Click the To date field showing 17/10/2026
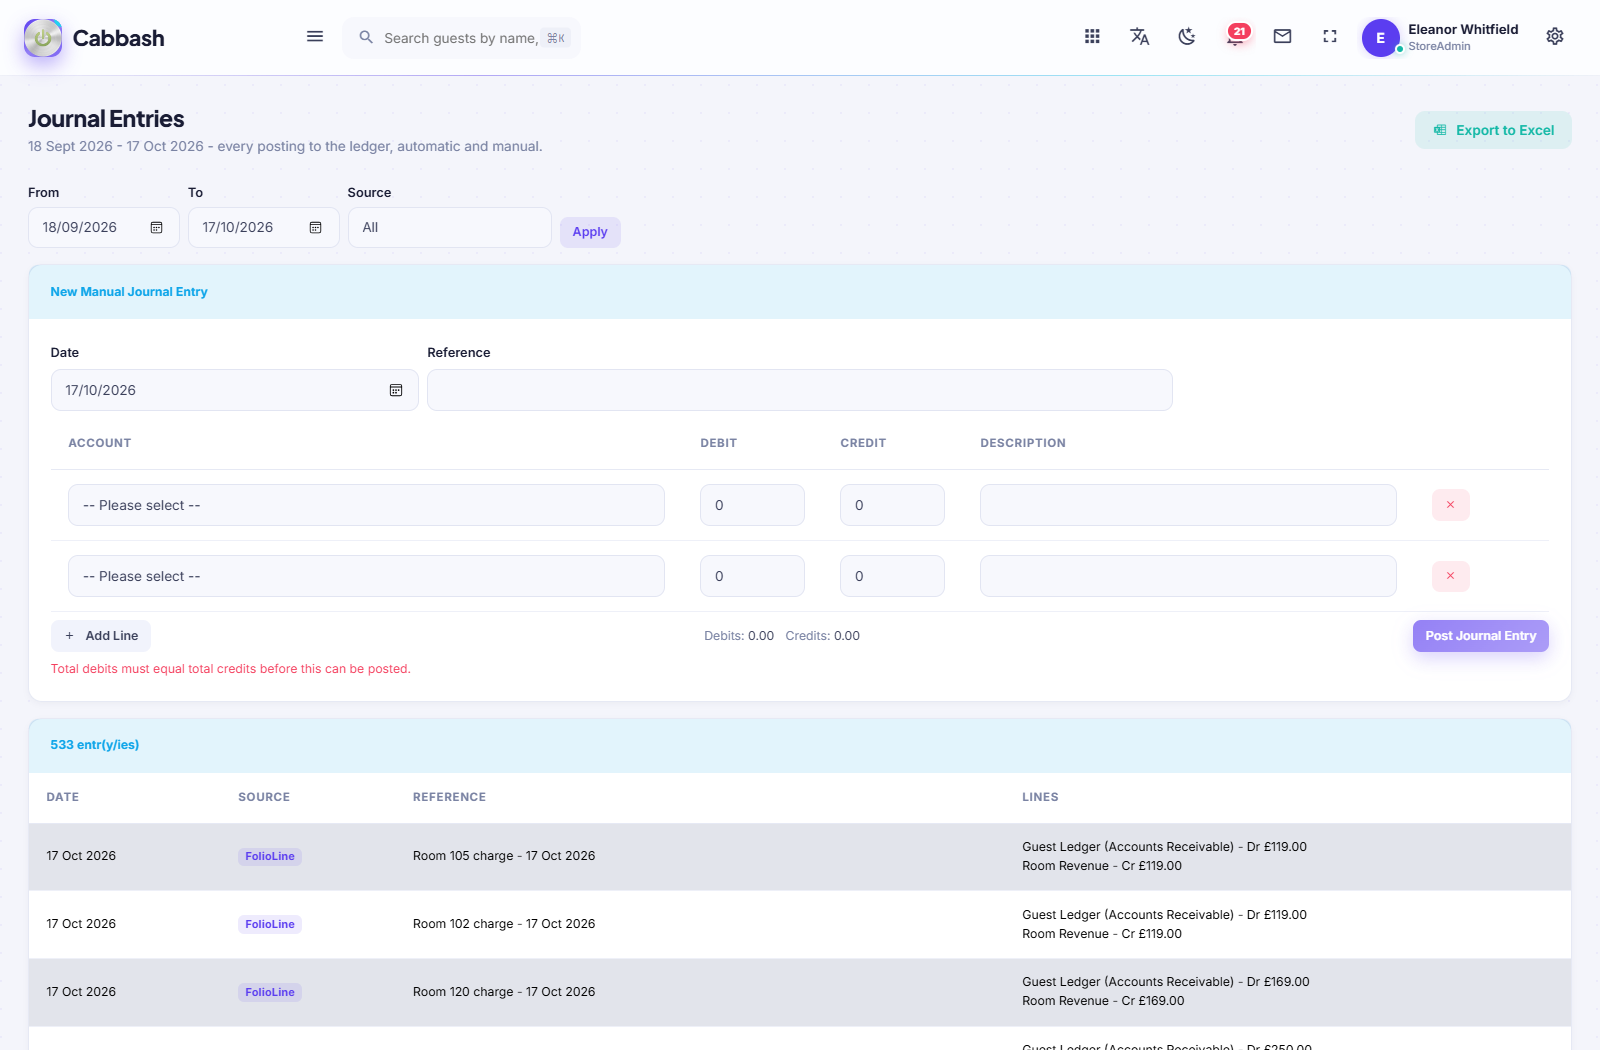Image resolution: width=1600 pixels, height=1050 pixels. [264, 228]
